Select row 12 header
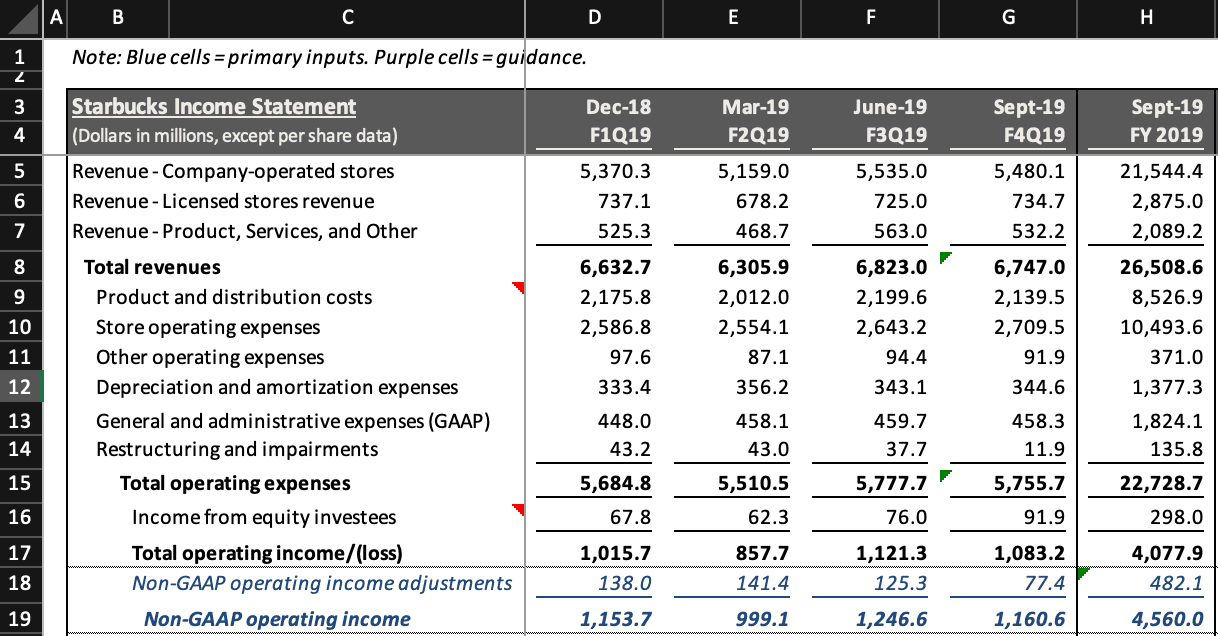The width and height of the screenshot is (1218, 636). pos(18,389)
